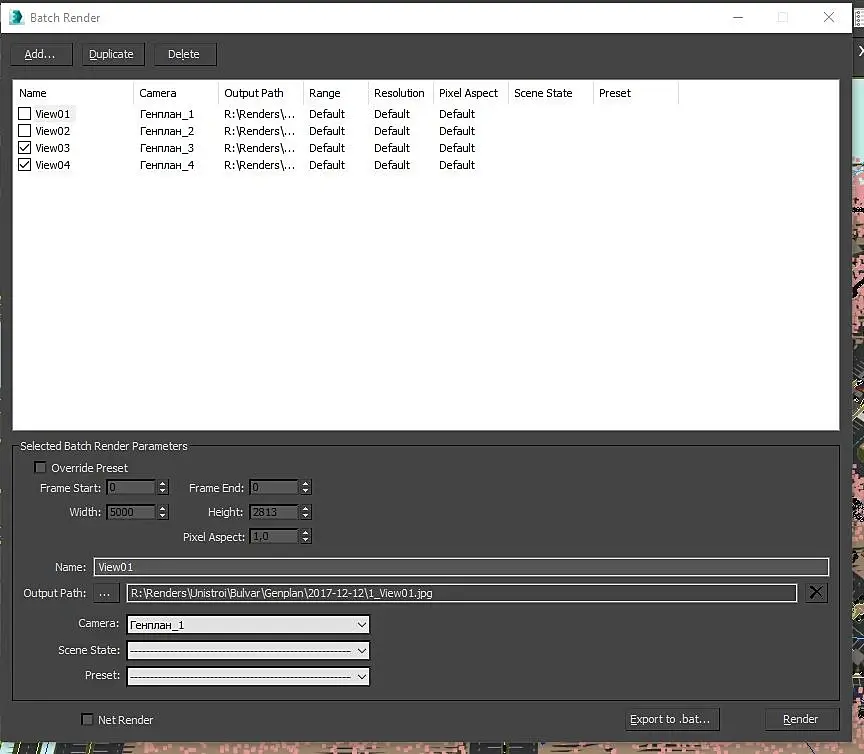Click the Range column header
The height and width of the screenshot is (754, 864).
(x=336, y=93)
